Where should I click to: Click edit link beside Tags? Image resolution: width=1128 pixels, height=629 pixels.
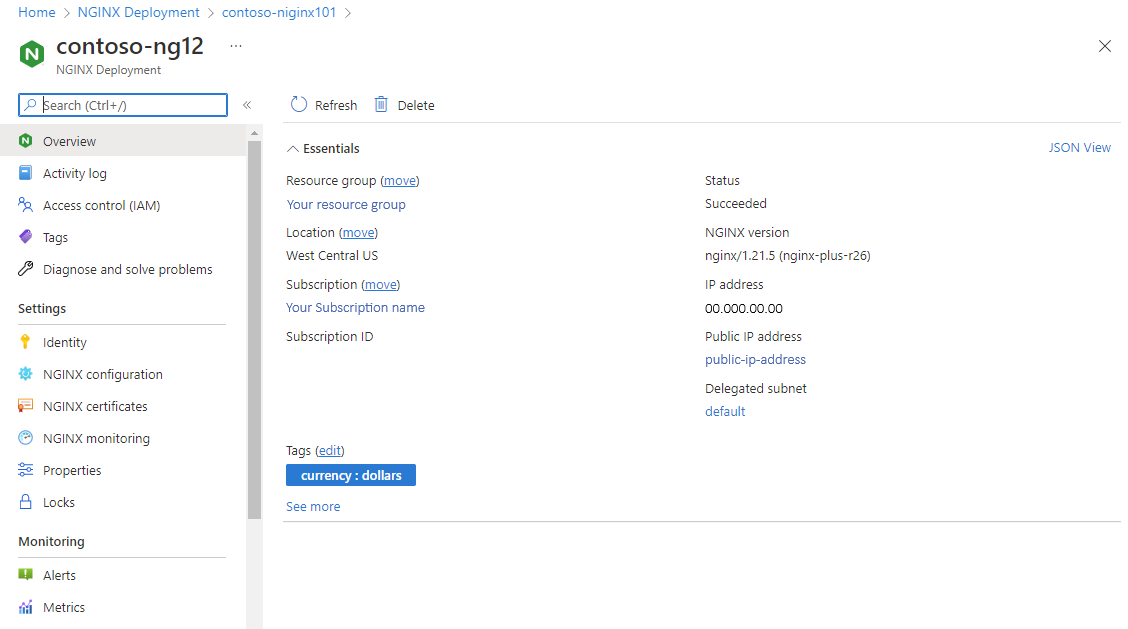pos(329,451)
